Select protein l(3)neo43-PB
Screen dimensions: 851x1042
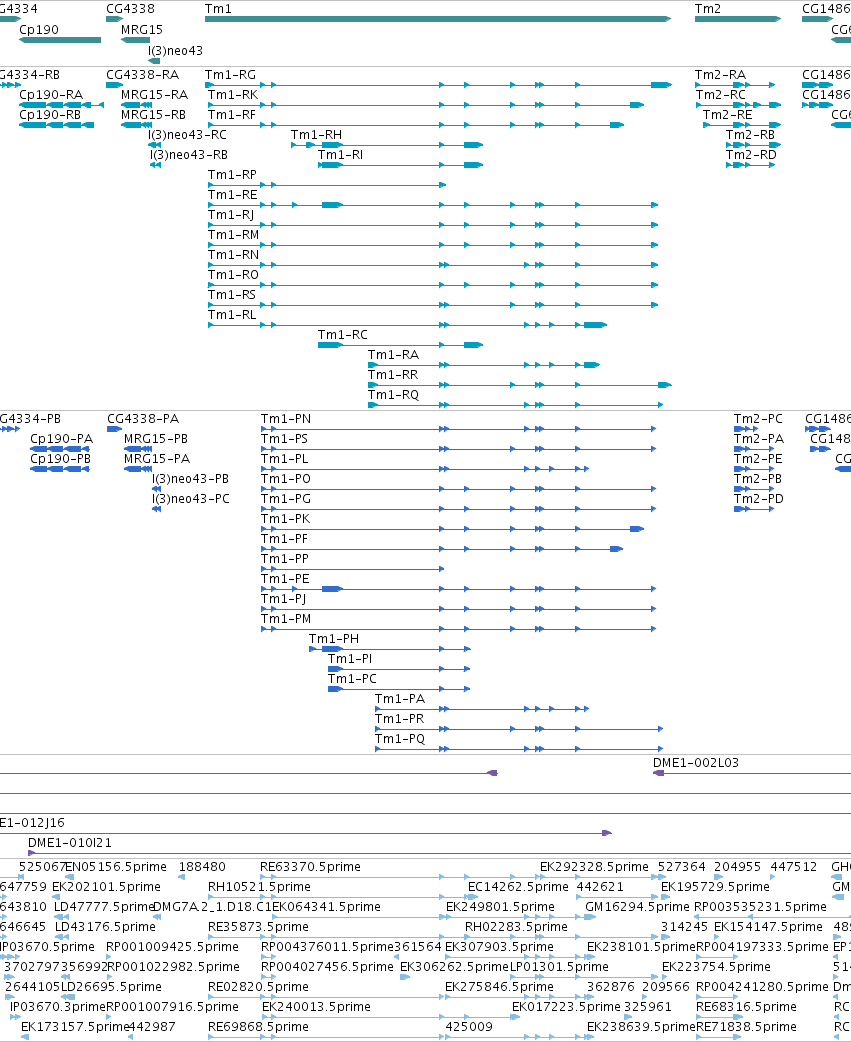coord(157,489)
